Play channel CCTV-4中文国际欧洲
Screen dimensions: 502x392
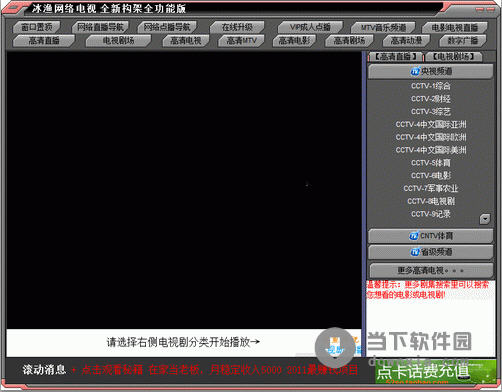431,137
